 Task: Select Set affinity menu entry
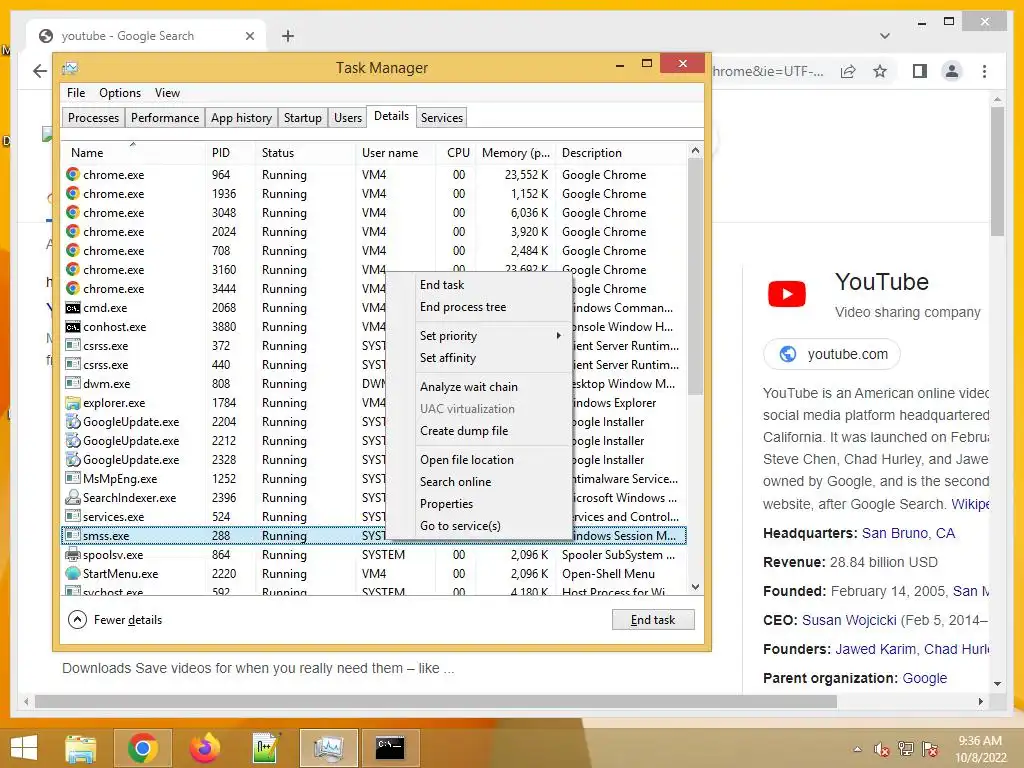pyautogui.click(x=448, y=358)
